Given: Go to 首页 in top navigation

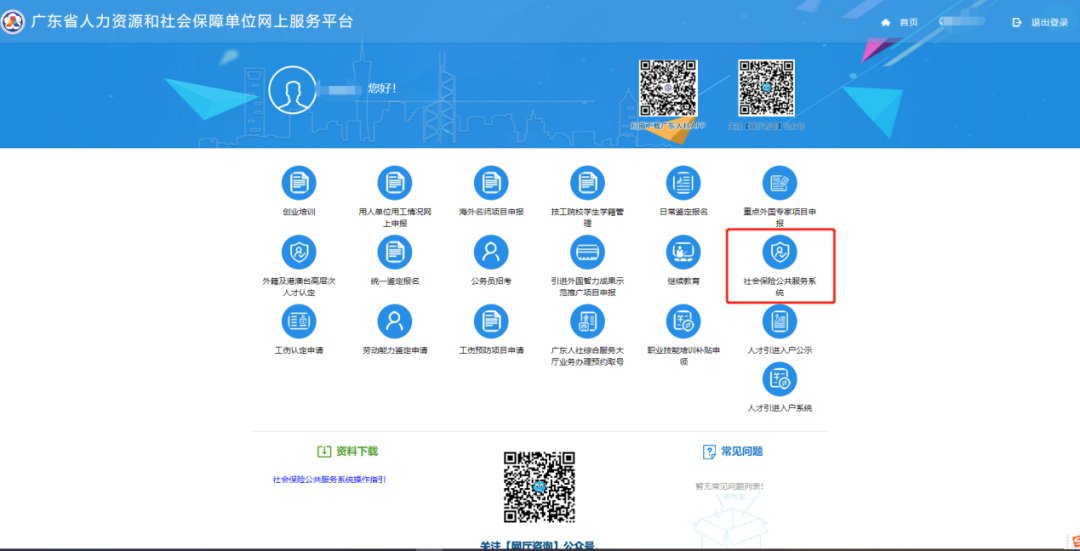Looking at the screenshot, I should pyautogui.click(x=900, y=22).
